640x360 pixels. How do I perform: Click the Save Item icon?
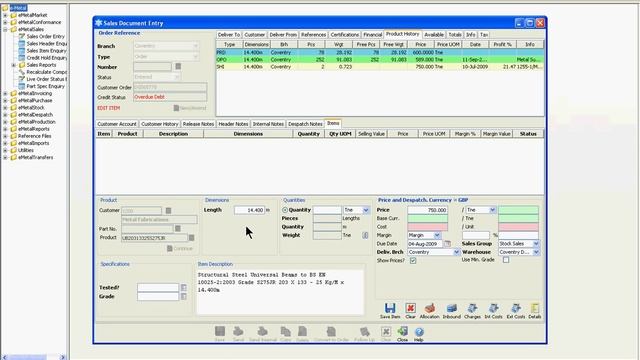click(x=390, y=308)
